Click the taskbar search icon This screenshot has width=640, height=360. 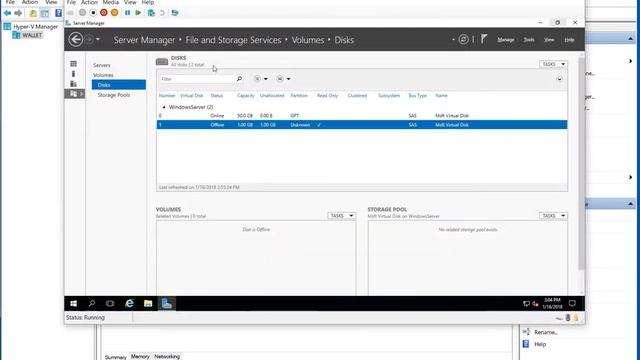click(x=92, y=304)
